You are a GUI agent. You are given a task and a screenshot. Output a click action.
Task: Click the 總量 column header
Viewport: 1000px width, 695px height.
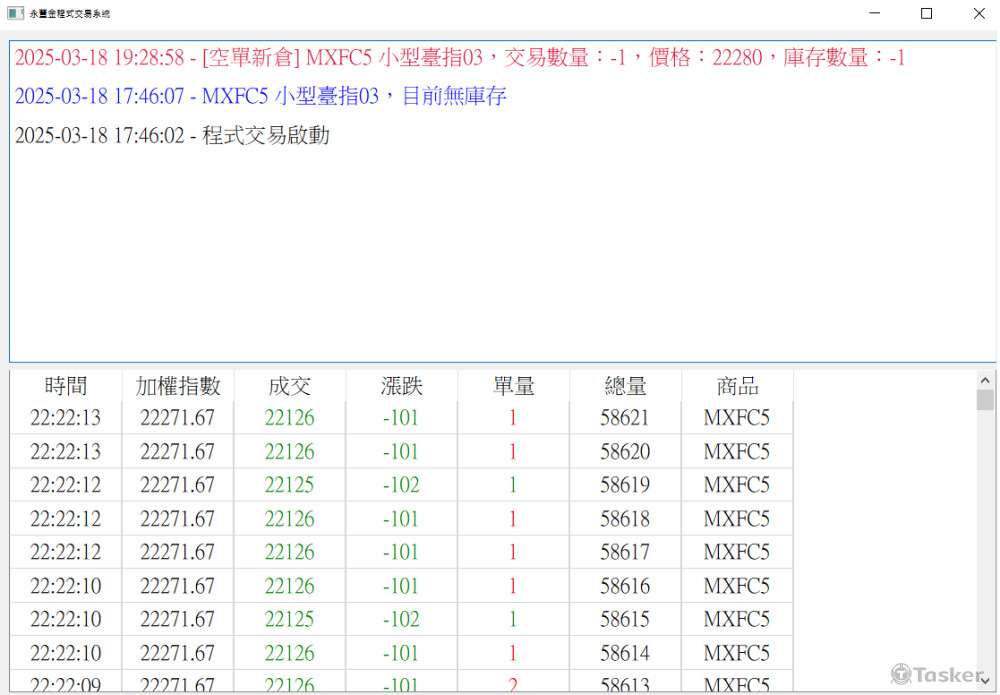626,386
